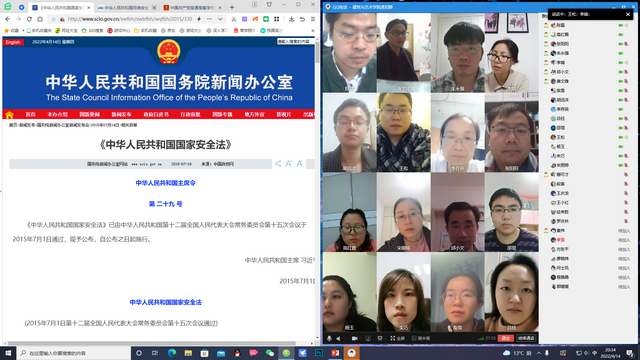This screenshot has width=640, height=360.
Task: Click the horizontal scrollbar of the webpage
Action: pyautogui.click(x=152, y=343)
